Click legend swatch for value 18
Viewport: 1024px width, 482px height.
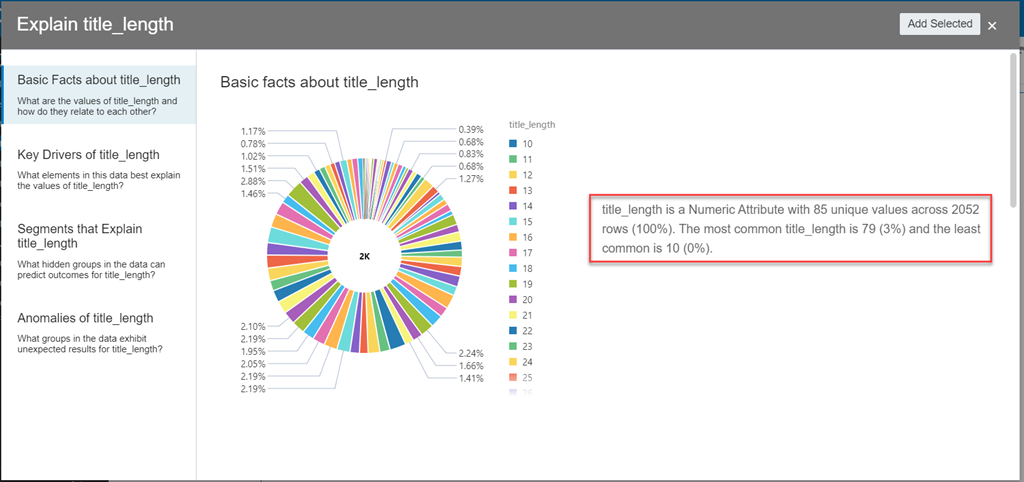coord(513,268)
